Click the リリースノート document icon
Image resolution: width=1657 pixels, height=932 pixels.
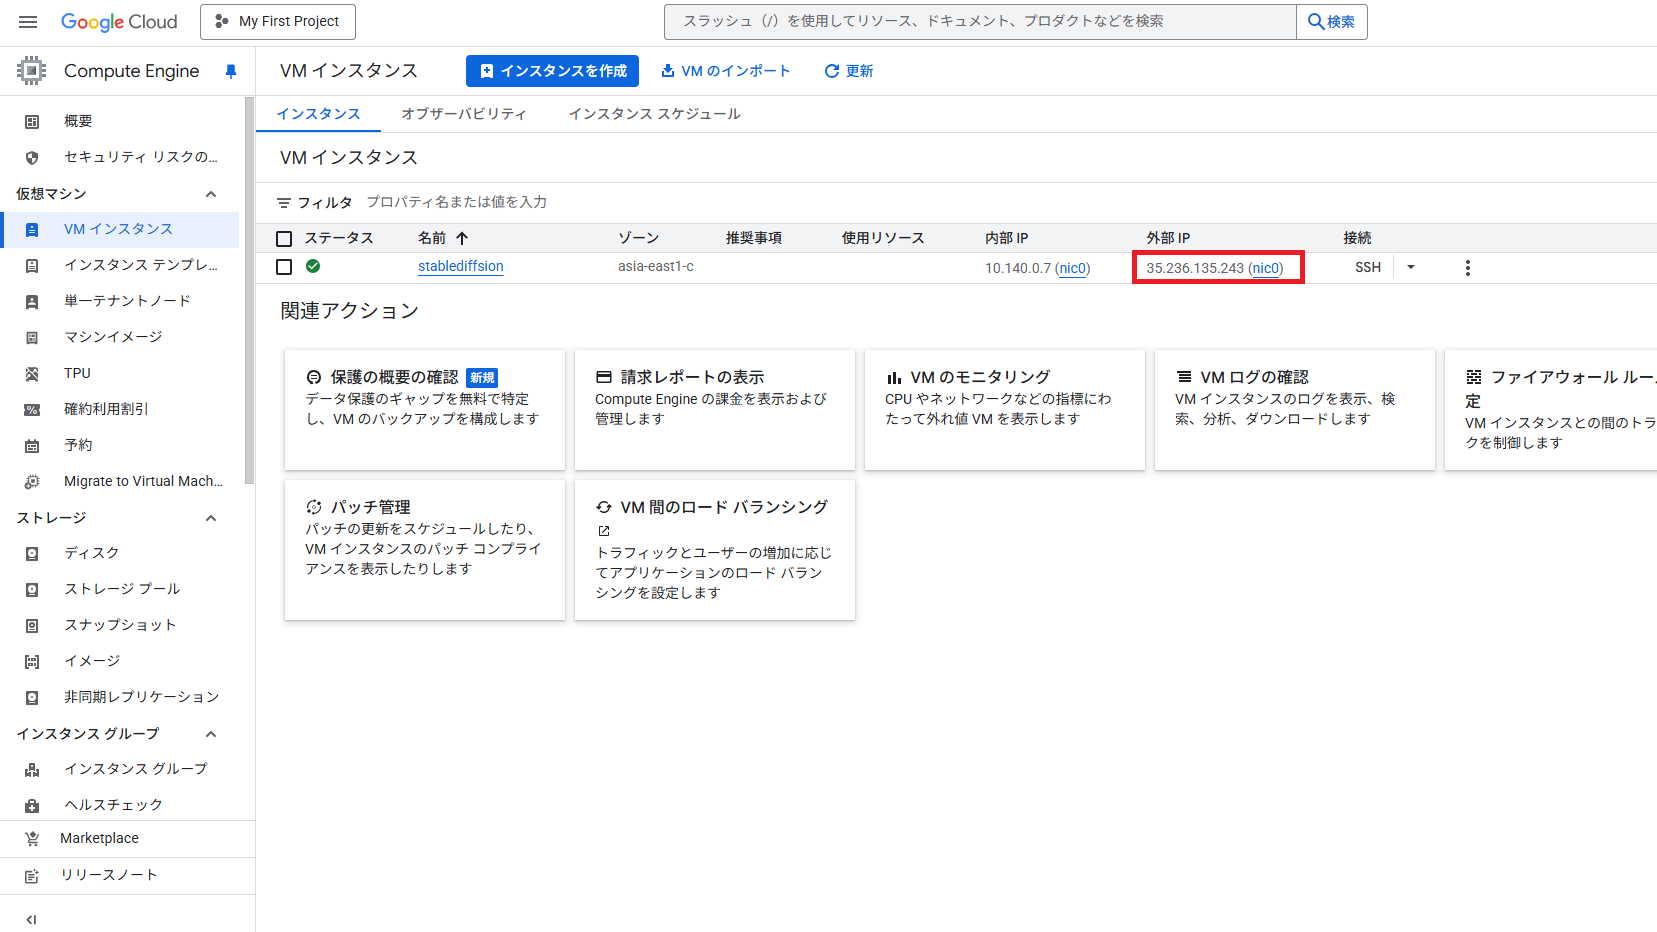[32, 875]
